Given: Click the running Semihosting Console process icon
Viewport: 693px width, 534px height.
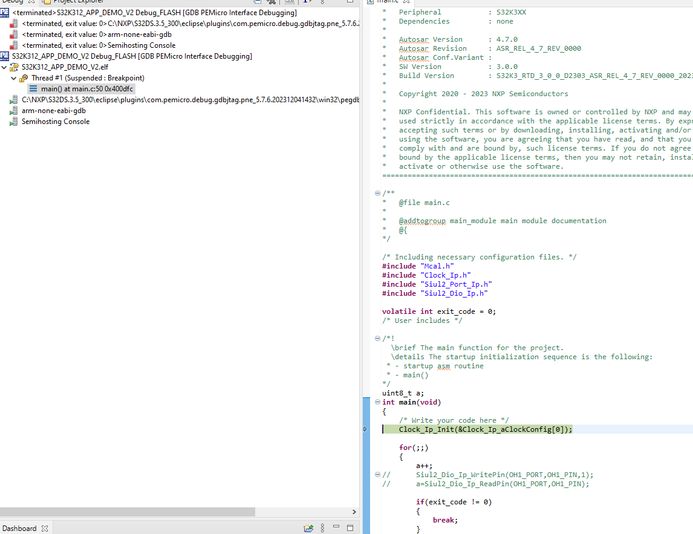Looking at the screenshot, I should pyautogui.click(x=14, y=122).
